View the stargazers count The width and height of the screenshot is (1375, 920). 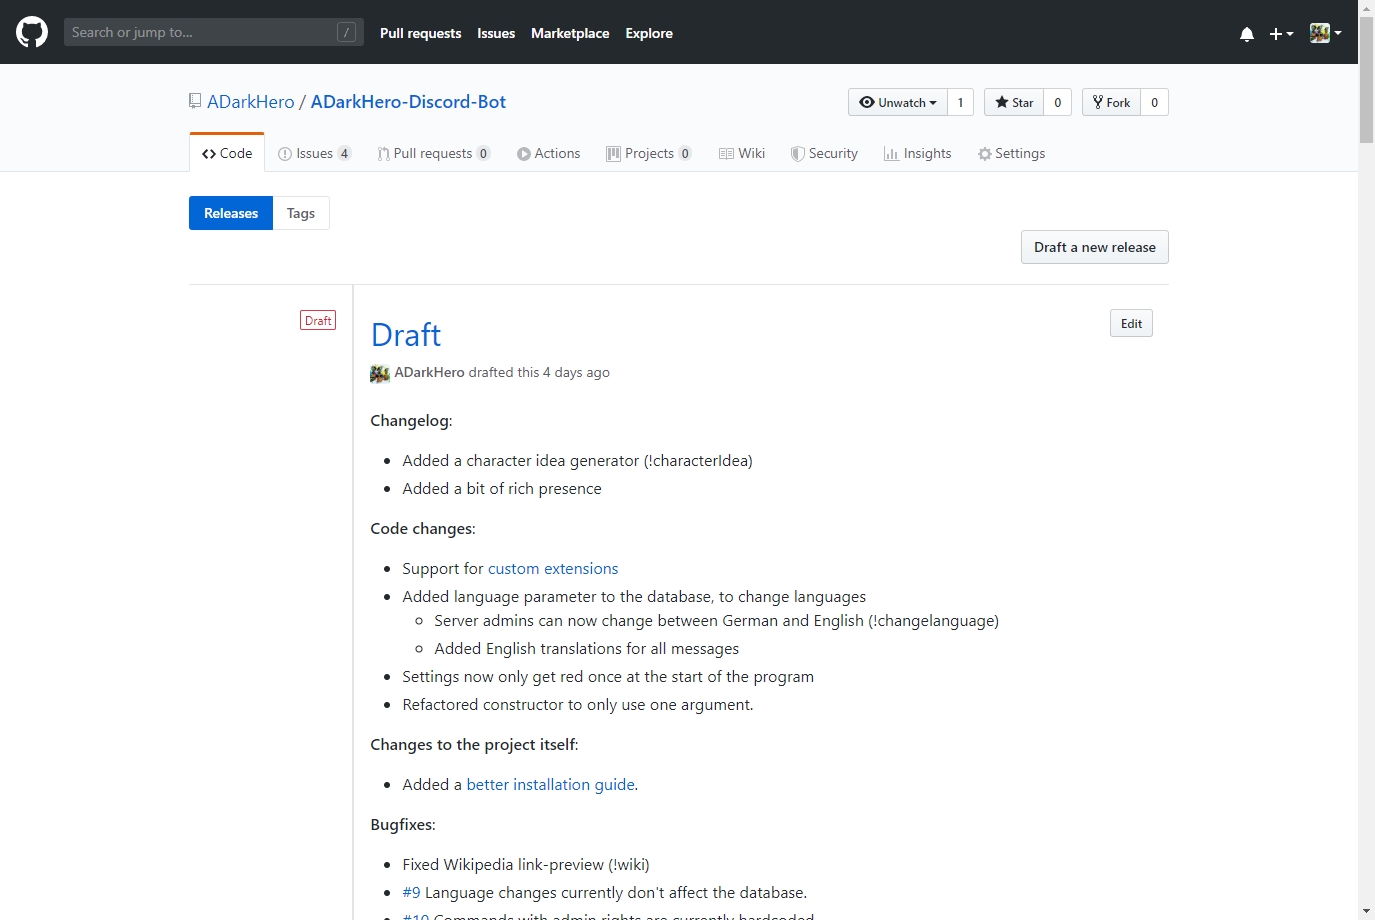click(x=1058, y=102)
